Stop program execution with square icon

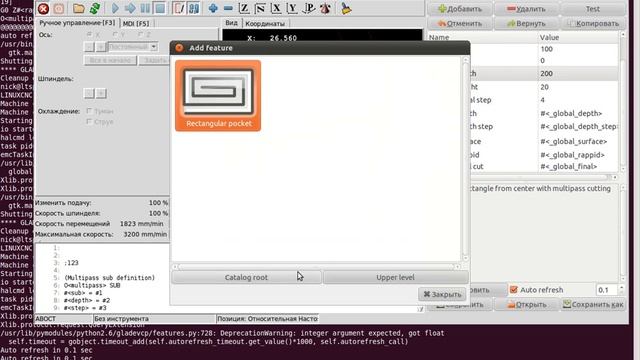[160, 9]
